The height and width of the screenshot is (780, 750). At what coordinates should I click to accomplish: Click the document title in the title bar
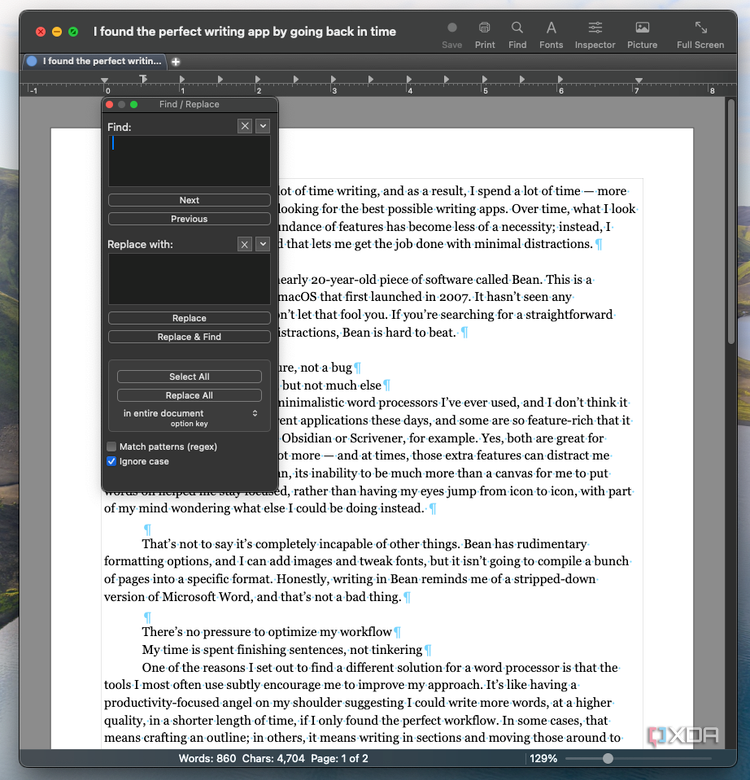pyautogui.click(x=245, y=31)
